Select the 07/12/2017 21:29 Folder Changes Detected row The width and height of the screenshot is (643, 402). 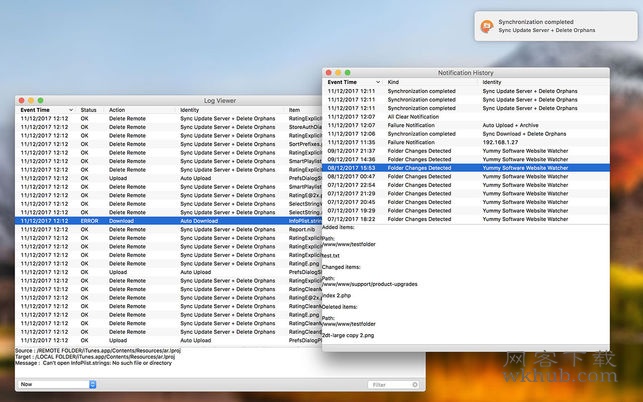(465, 194)
